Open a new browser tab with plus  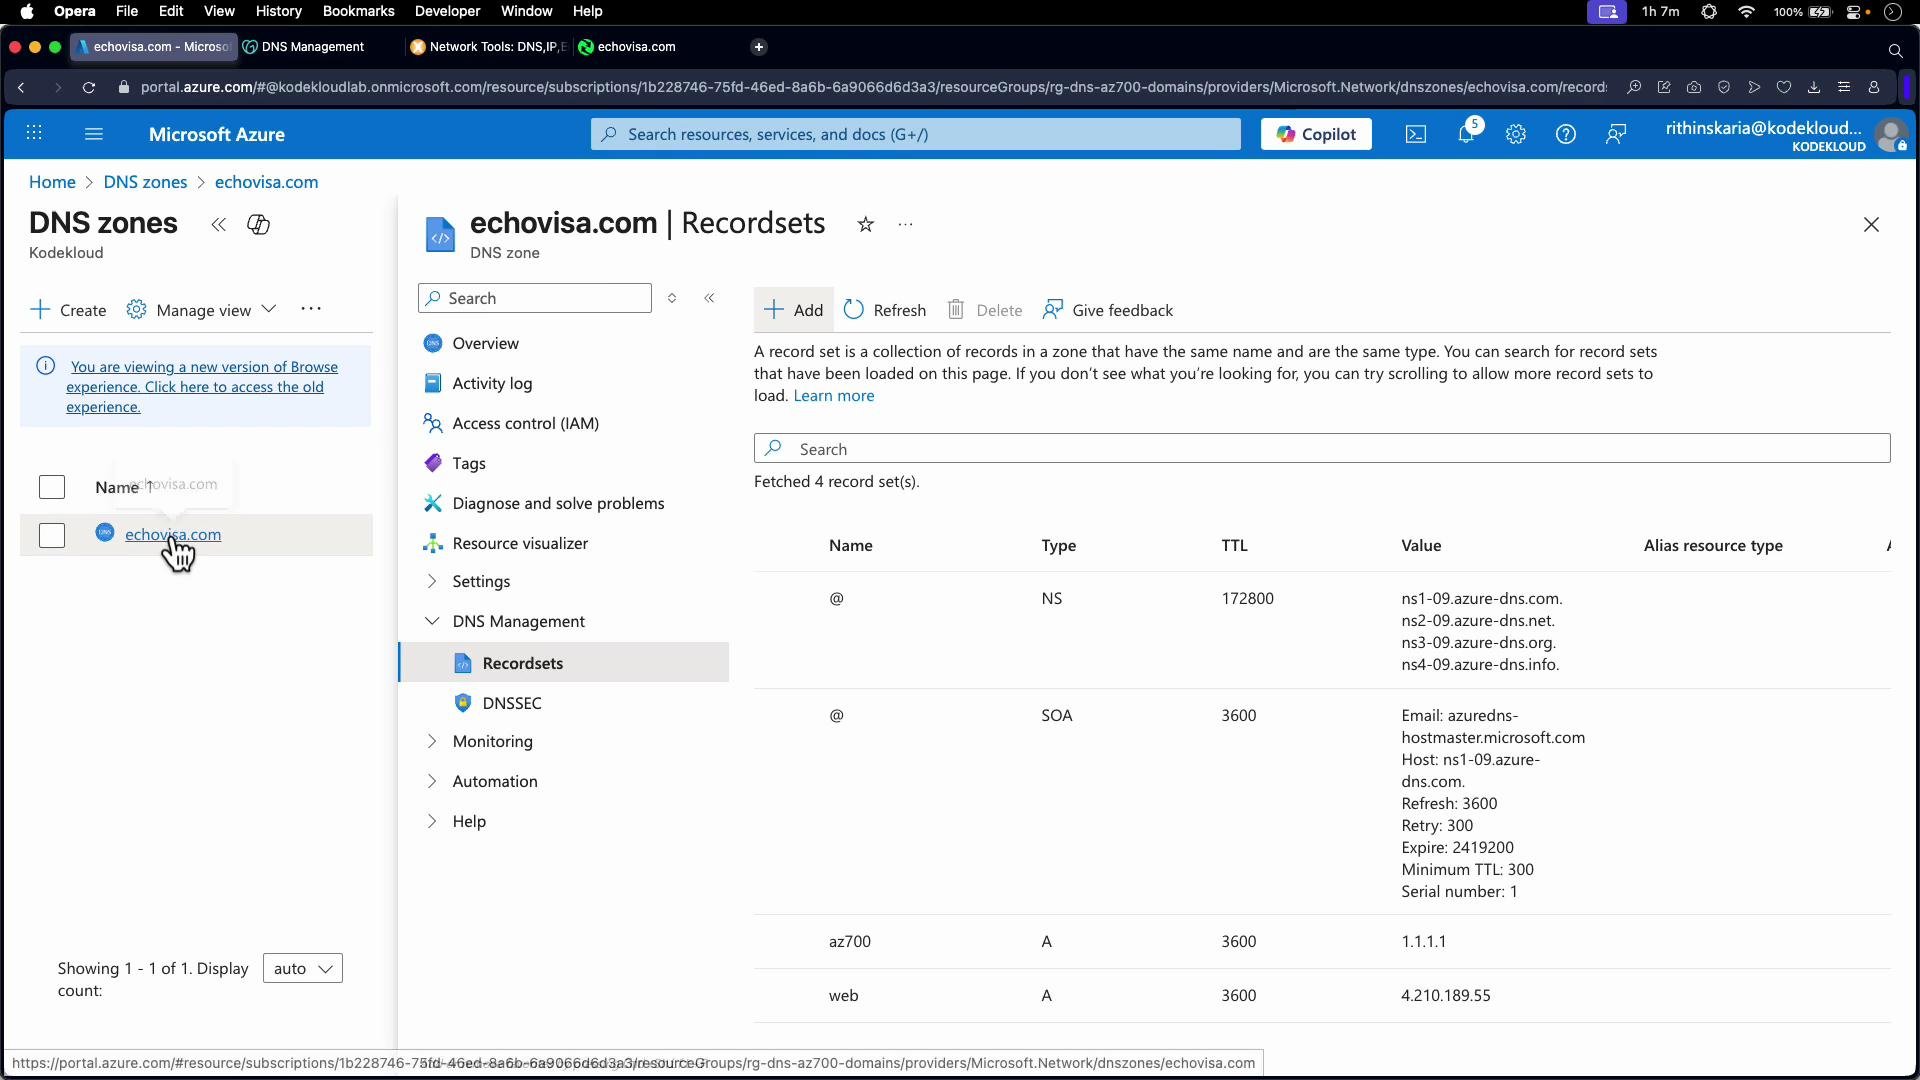[x=759, y=47]
